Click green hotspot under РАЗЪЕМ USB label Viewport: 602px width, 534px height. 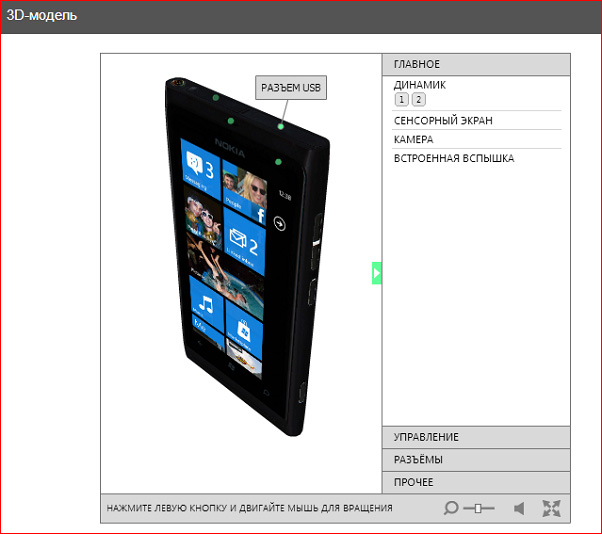pyautogui.click(x=281, y=126)
